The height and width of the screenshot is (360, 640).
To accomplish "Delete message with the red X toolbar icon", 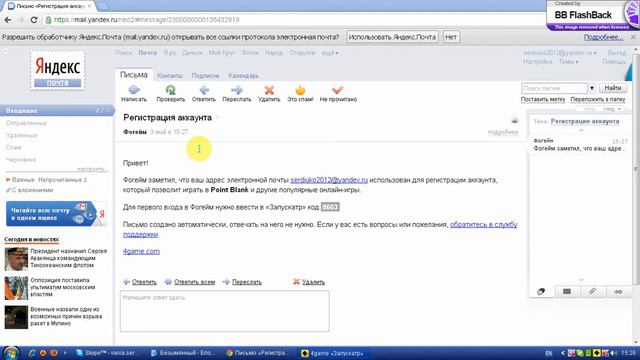I will tap(269, 90).
